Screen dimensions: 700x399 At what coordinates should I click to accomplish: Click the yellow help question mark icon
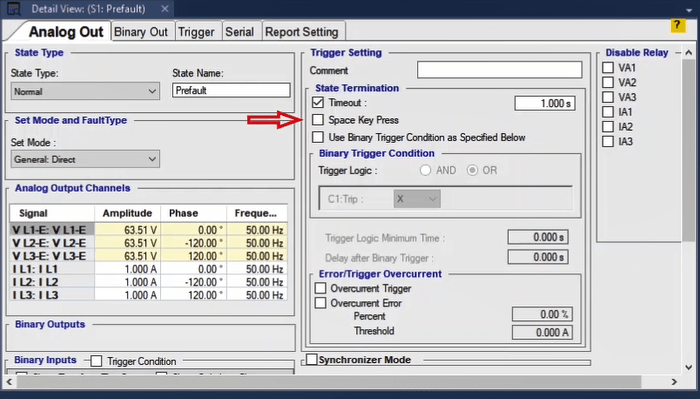pos(677,25)
